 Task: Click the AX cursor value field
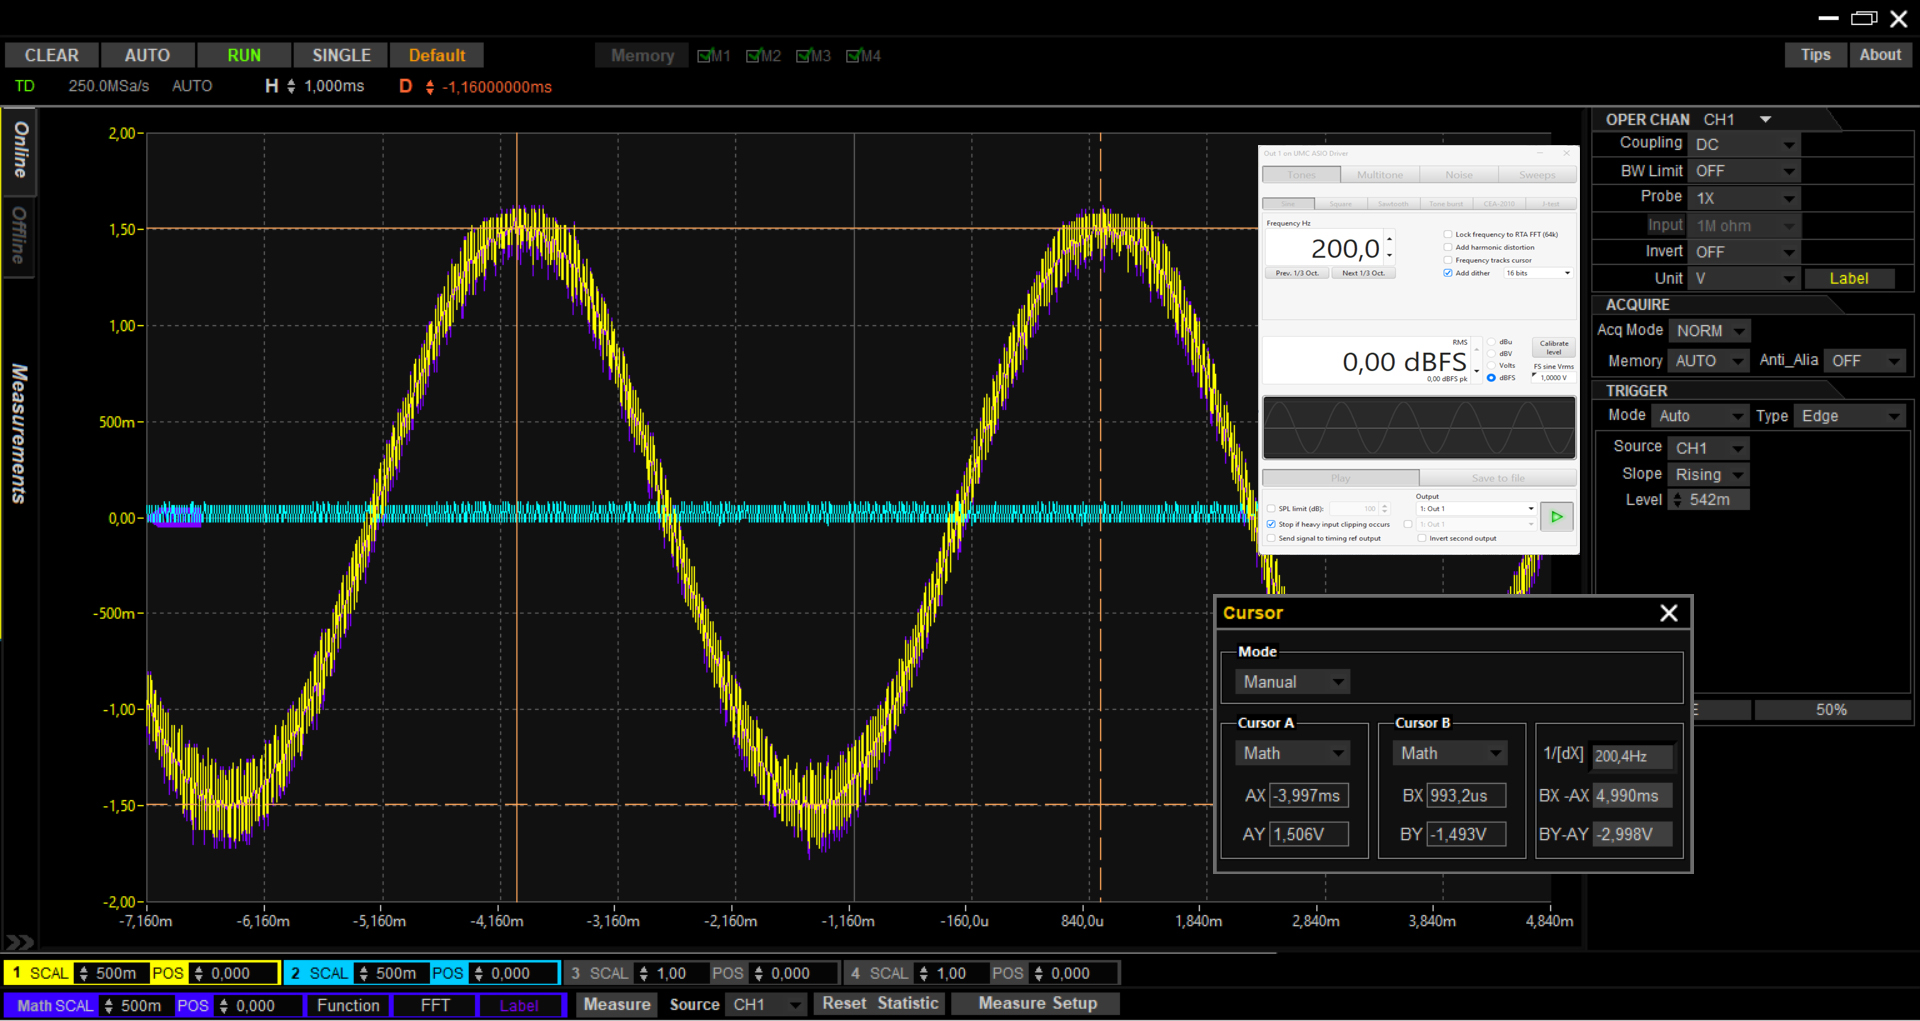click(x=1309, y=796)
